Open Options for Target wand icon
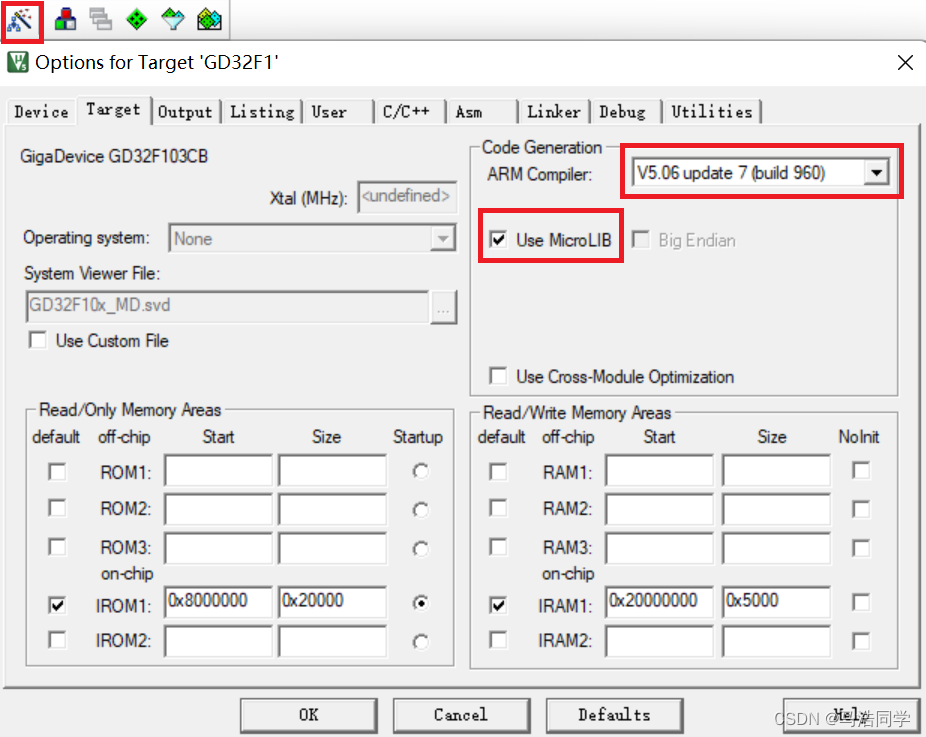 21,21
